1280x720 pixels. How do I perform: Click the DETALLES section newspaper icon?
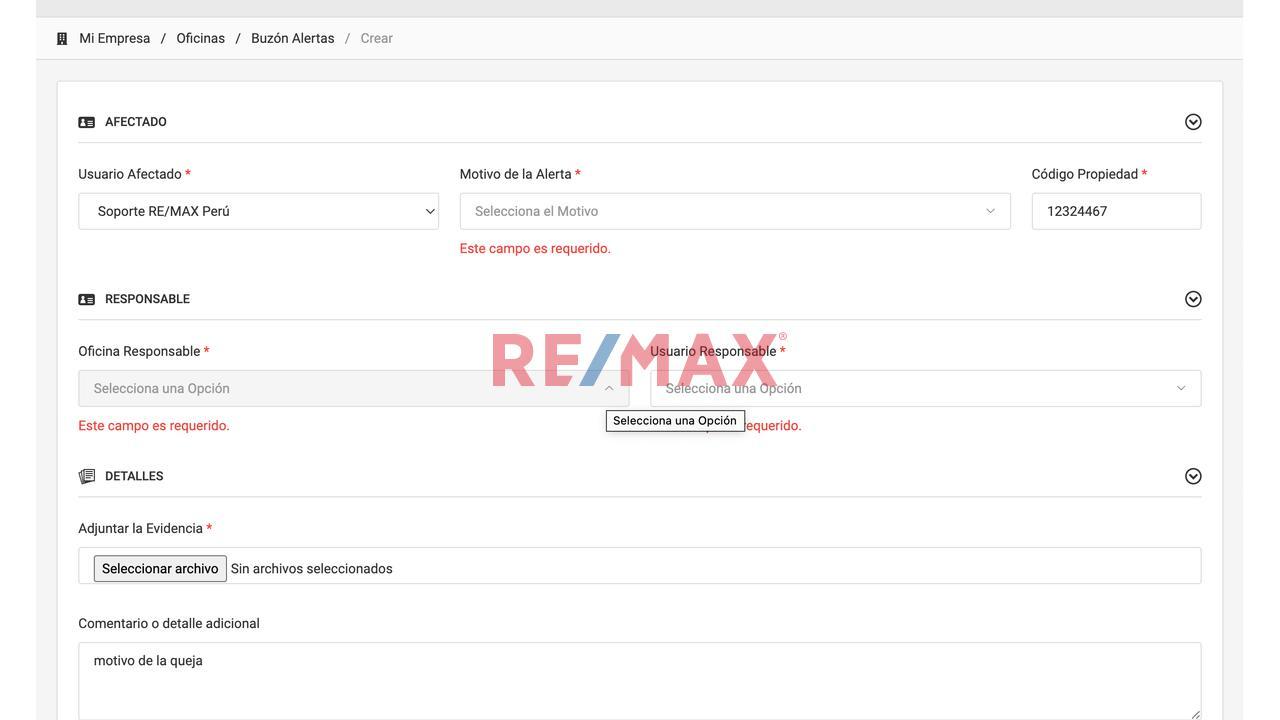point(87,476)
